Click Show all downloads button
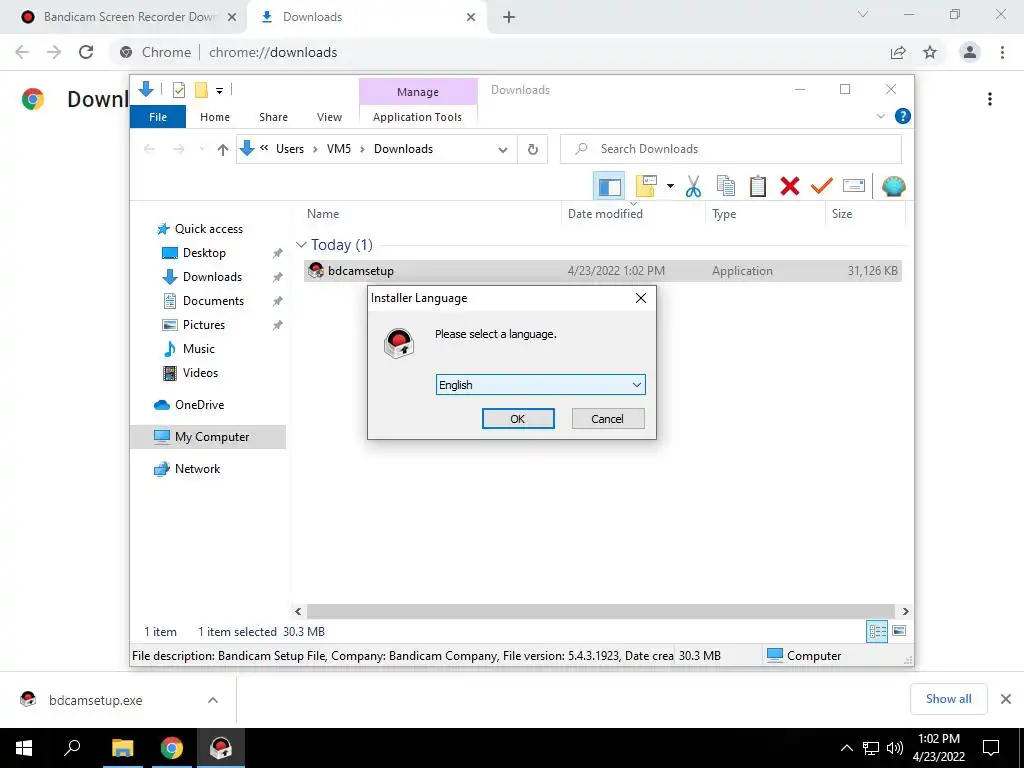1024x768 pixels. 948,699
